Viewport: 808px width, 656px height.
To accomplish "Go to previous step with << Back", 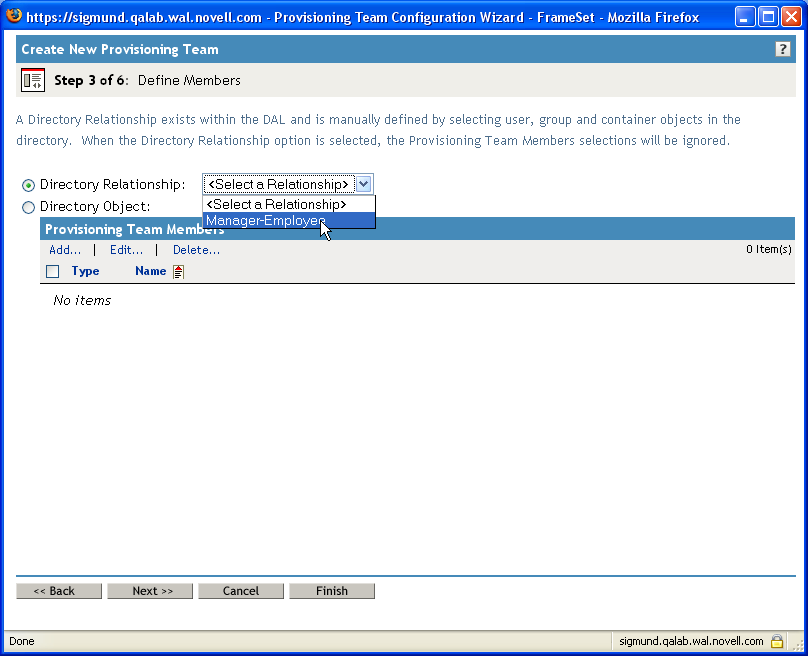I will tap(59, 591).
